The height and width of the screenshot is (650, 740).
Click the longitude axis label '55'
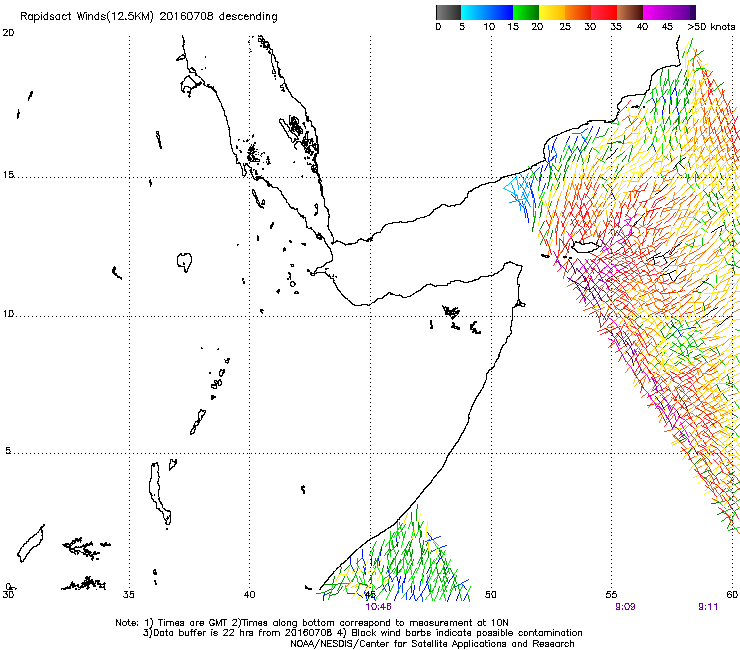[611, 594]
